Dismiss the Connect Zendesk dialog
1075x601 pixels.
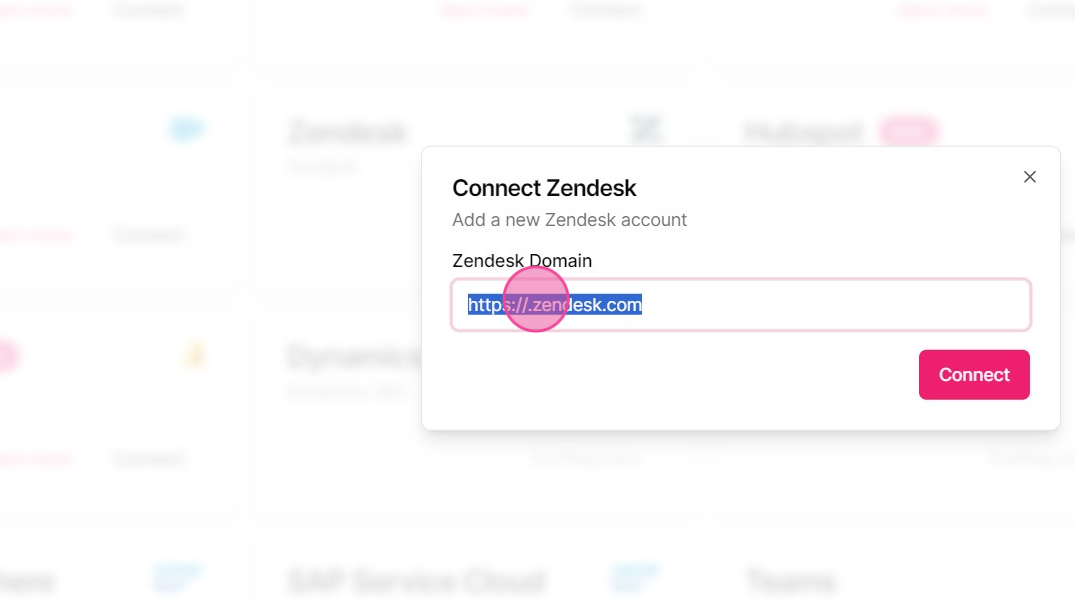(x=1029, y=176)
